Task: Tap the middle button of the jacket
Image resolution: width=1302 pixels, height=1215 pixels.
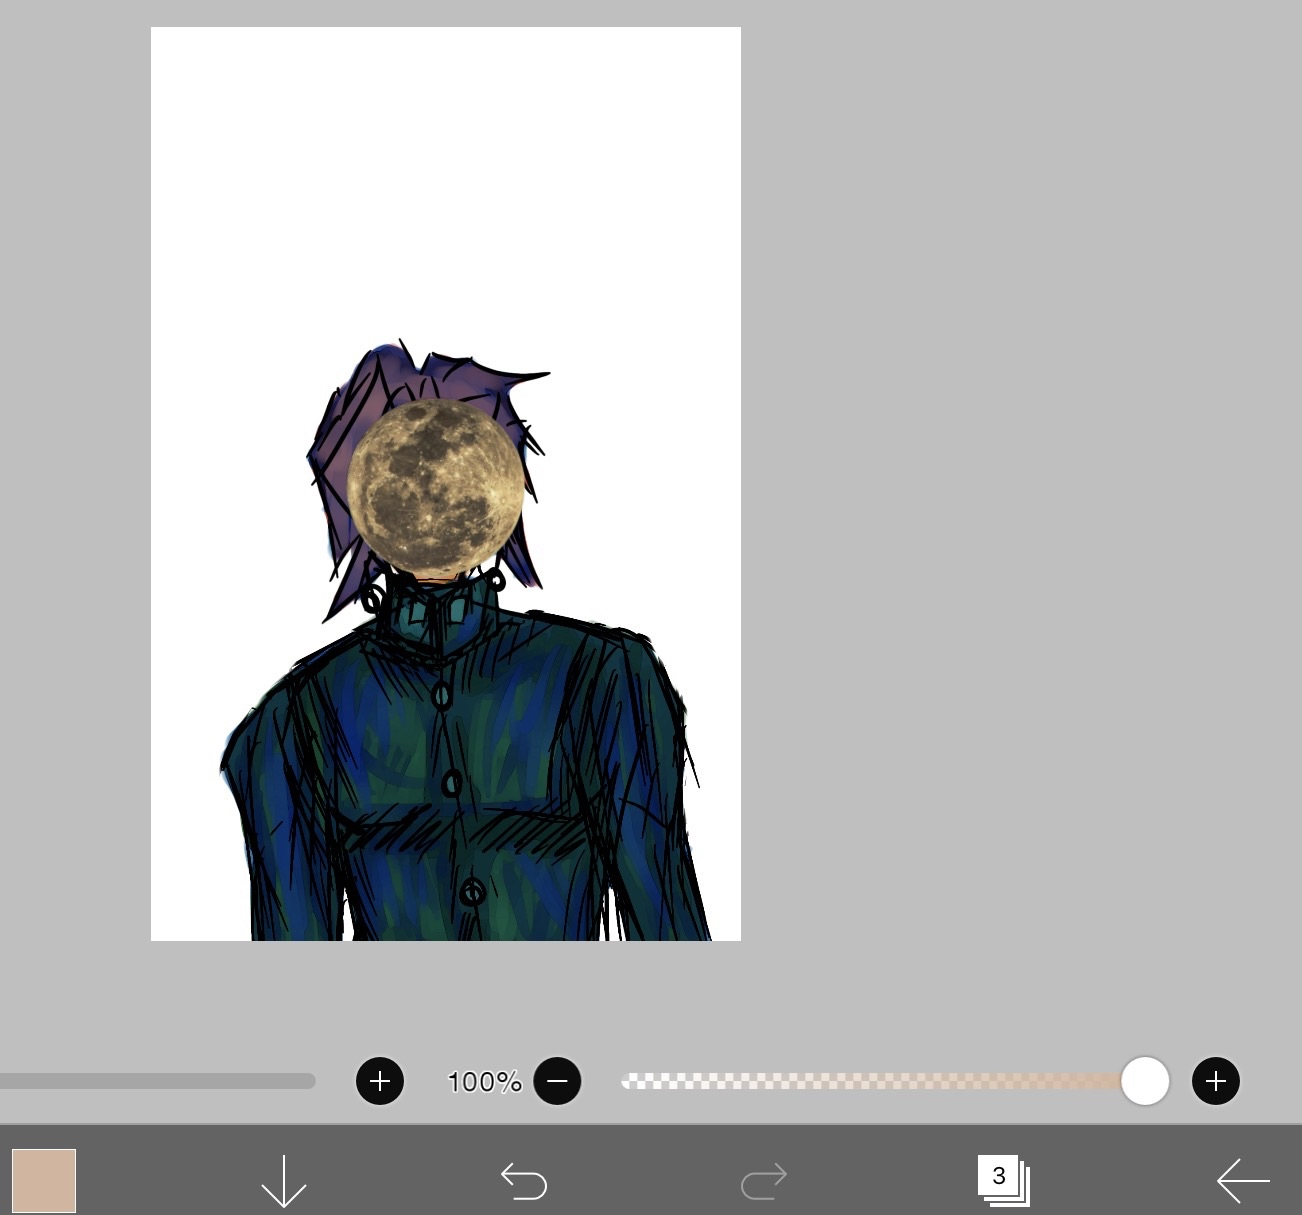Action: pyautogui.click(x=452, y=783)
